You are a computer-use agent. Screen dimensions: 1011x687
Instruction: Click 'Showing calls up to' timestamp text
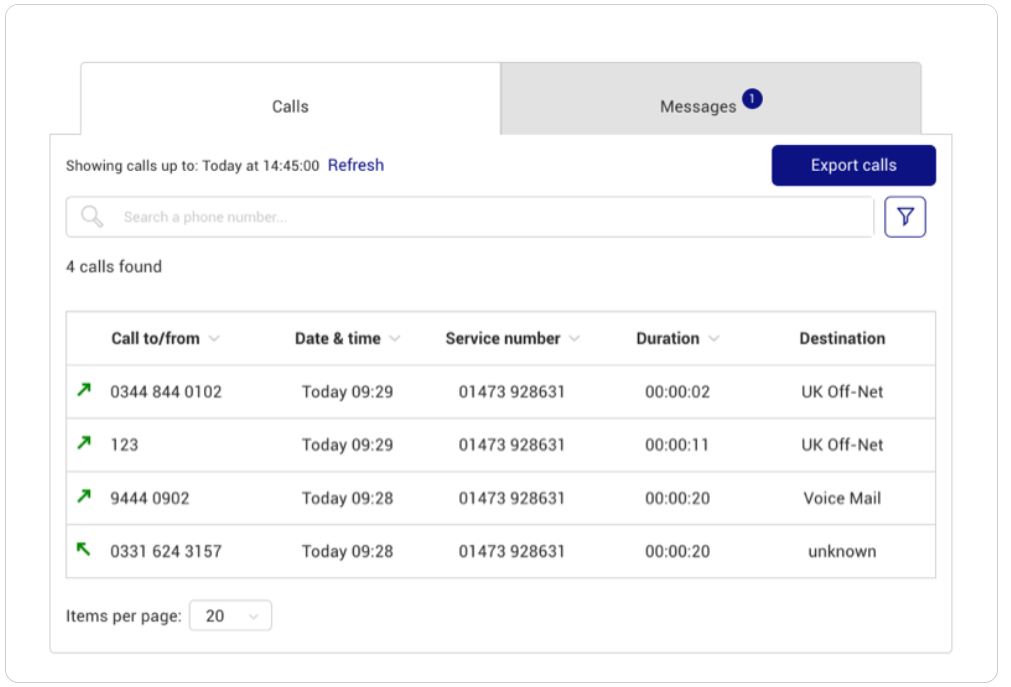[x=192, y=166]
